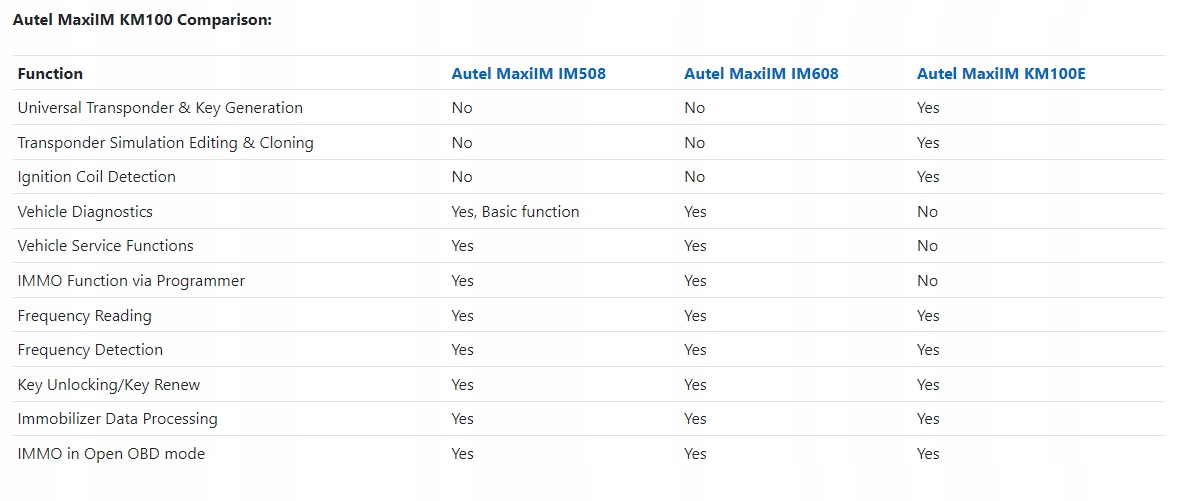
Task: Click KM100E's "No" in the Vehicle Diagnostics row
Action: click(x=927, y=212)
